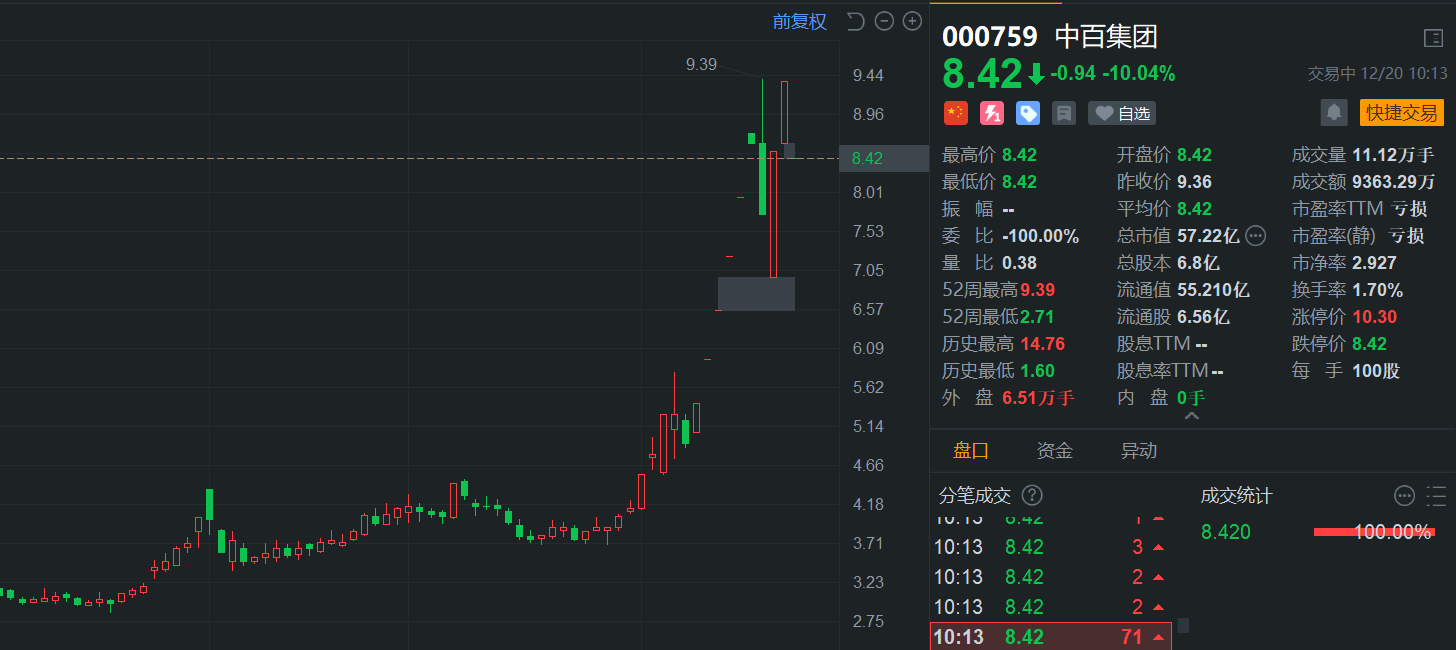Zoom in the K-line chart with plus icon
The height and width of the screenshot is (650, 1456).
coord(912,21)
